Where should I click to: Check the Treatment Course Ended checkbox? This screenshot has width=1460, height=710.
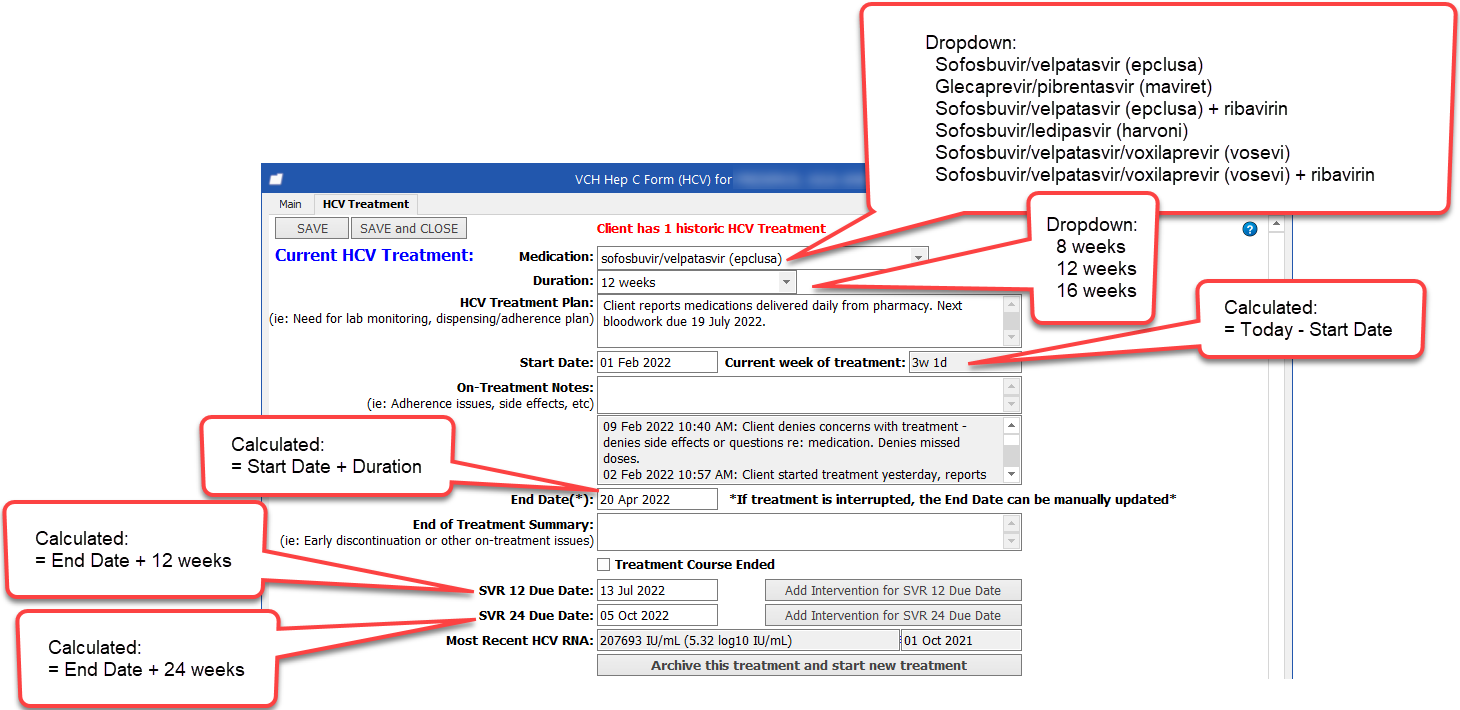click(603, 564)
